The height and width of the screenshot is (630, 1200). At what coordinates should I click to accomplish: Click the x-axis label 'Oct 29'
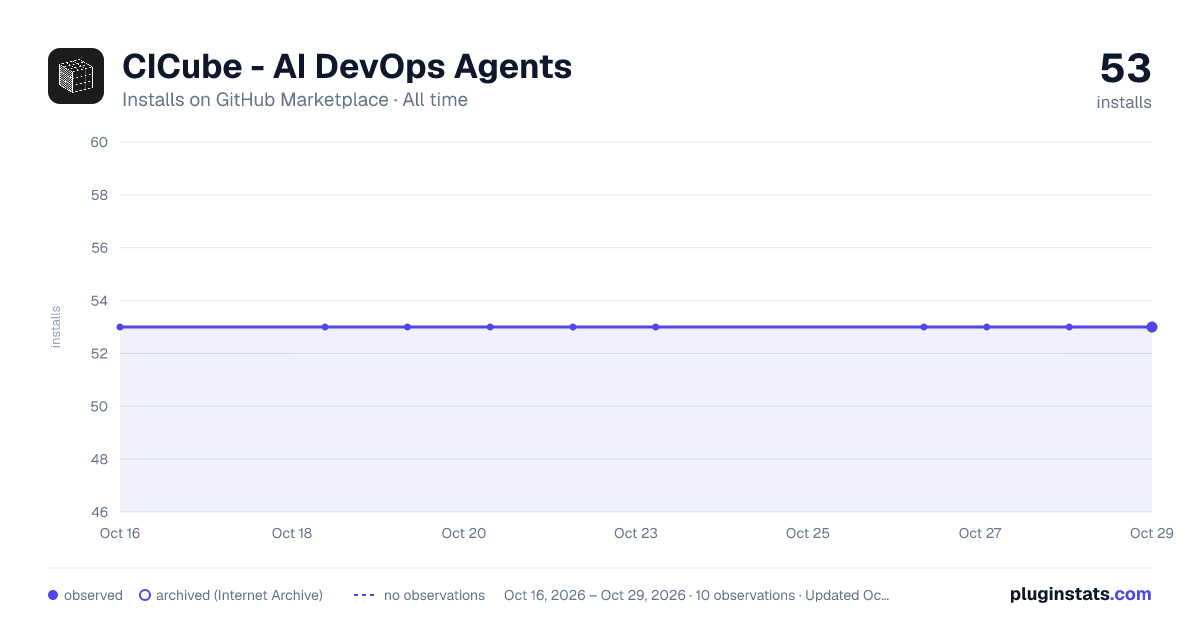(x=1150, y=533)
